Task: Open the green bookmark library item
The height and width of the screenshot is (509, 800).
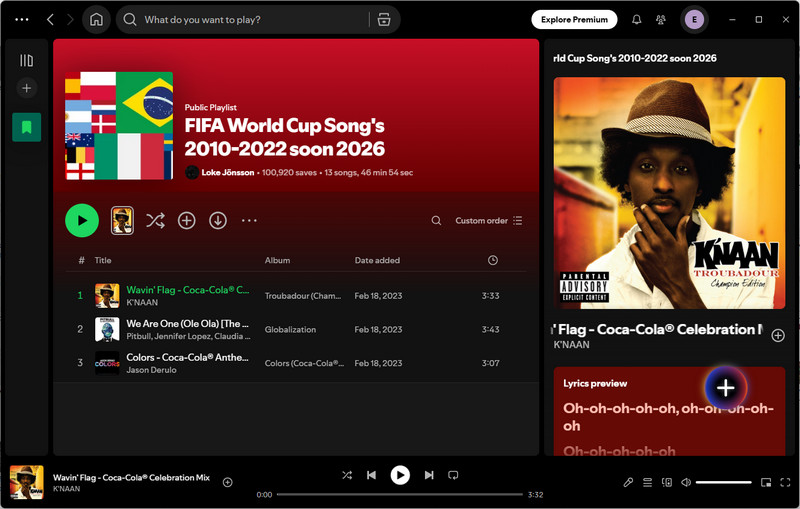Action: click(x=27, y=127)
